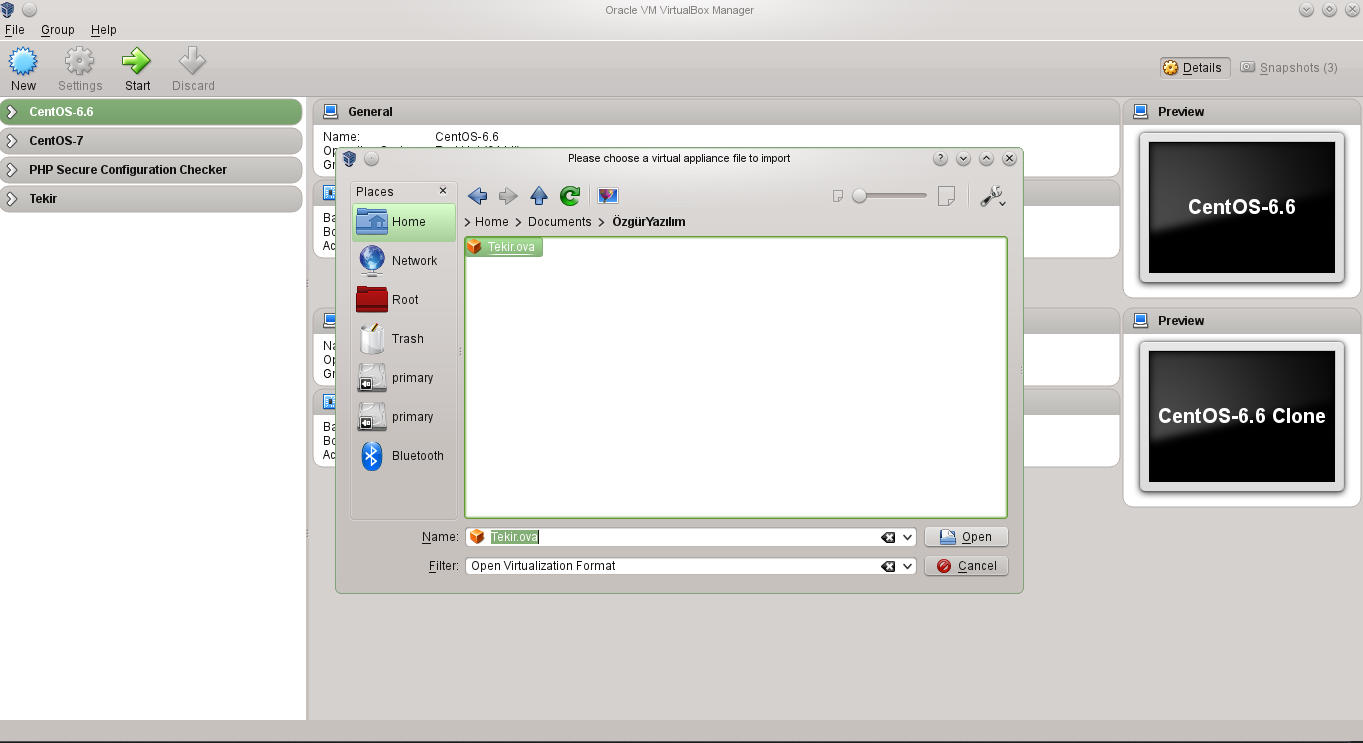
Task: Select the CentOS-7 group
Action: click(x=151, y=141)
